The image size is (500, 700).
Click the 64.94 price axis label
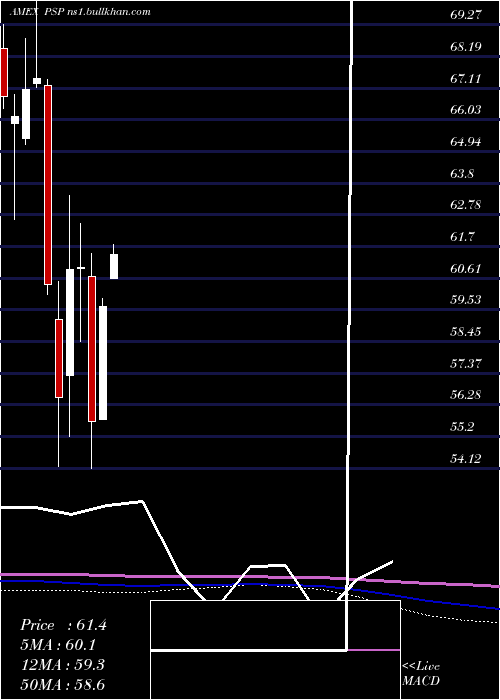466,142
